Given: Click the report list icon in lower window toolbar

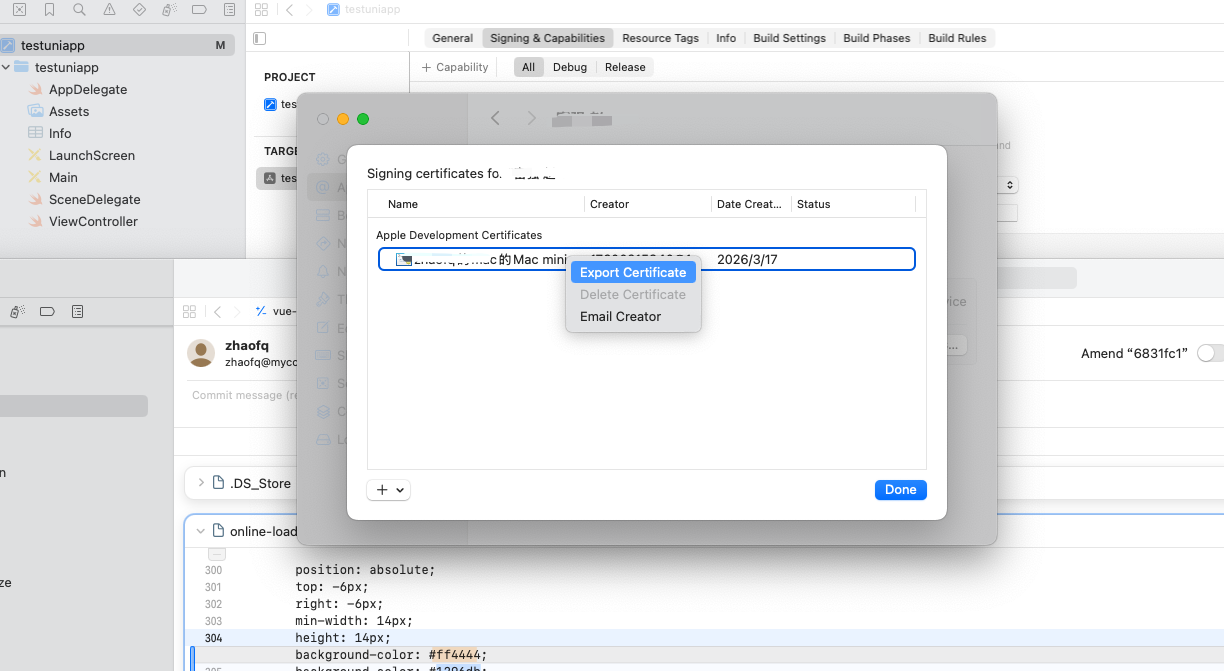Looking at the screenshot, I should click(77, 312).
